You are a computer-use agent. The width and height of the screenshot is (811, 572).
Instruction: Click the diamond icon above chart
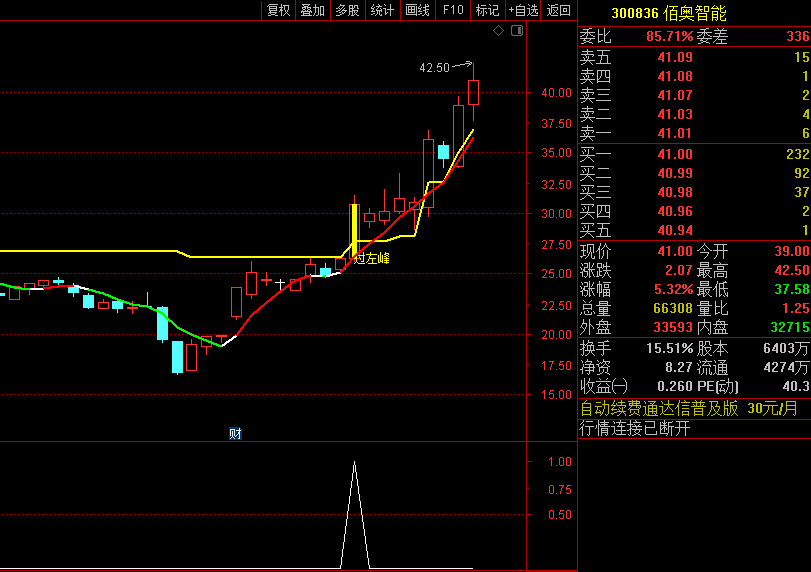point(499,31)
